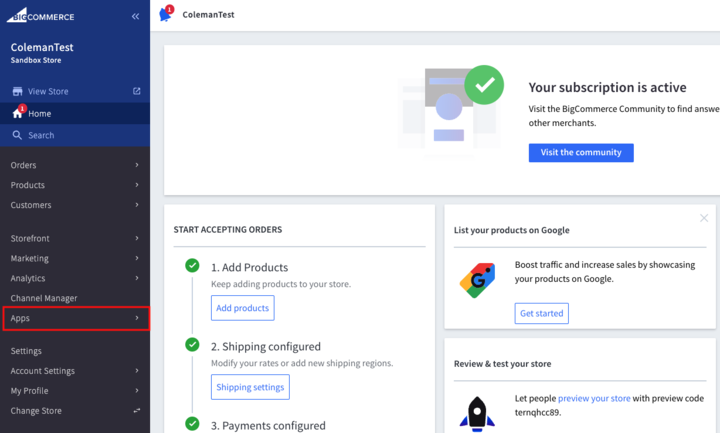
Task: Click Visit the community button
Action: [x=581, y=152]
